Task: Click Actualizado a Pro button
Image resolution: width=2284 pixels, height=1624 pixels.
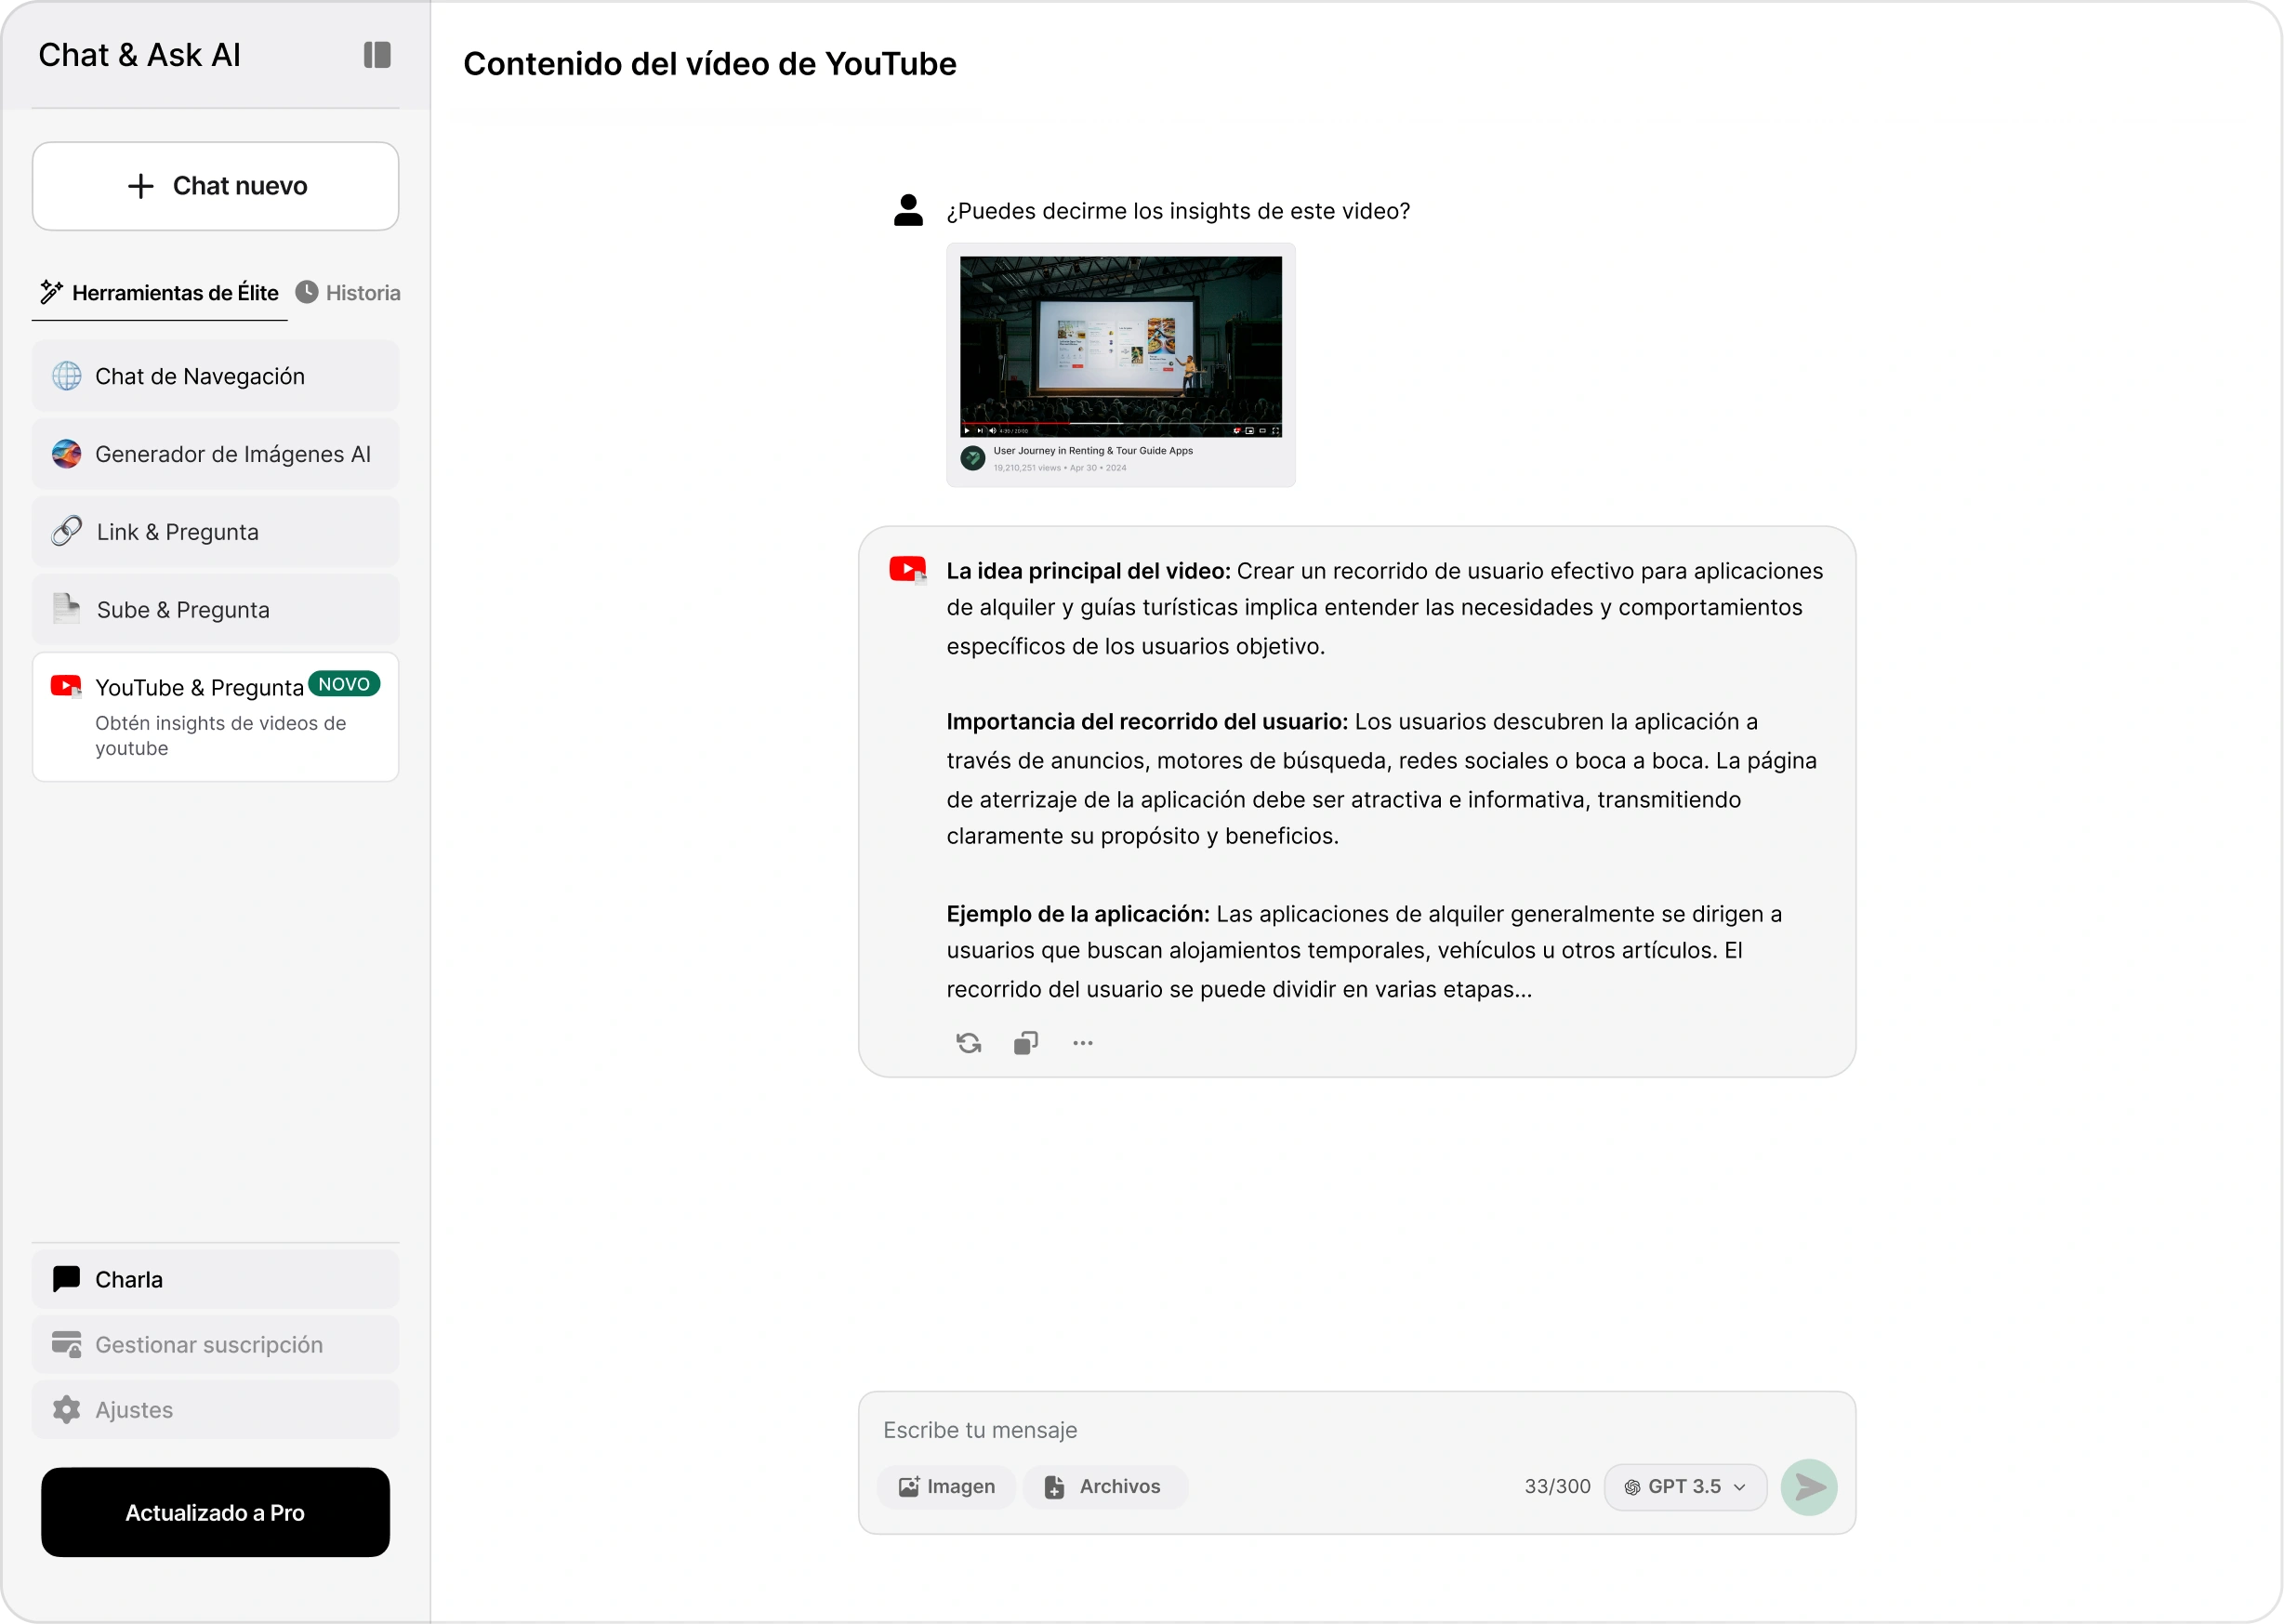Action: (x=216, y=1513)
